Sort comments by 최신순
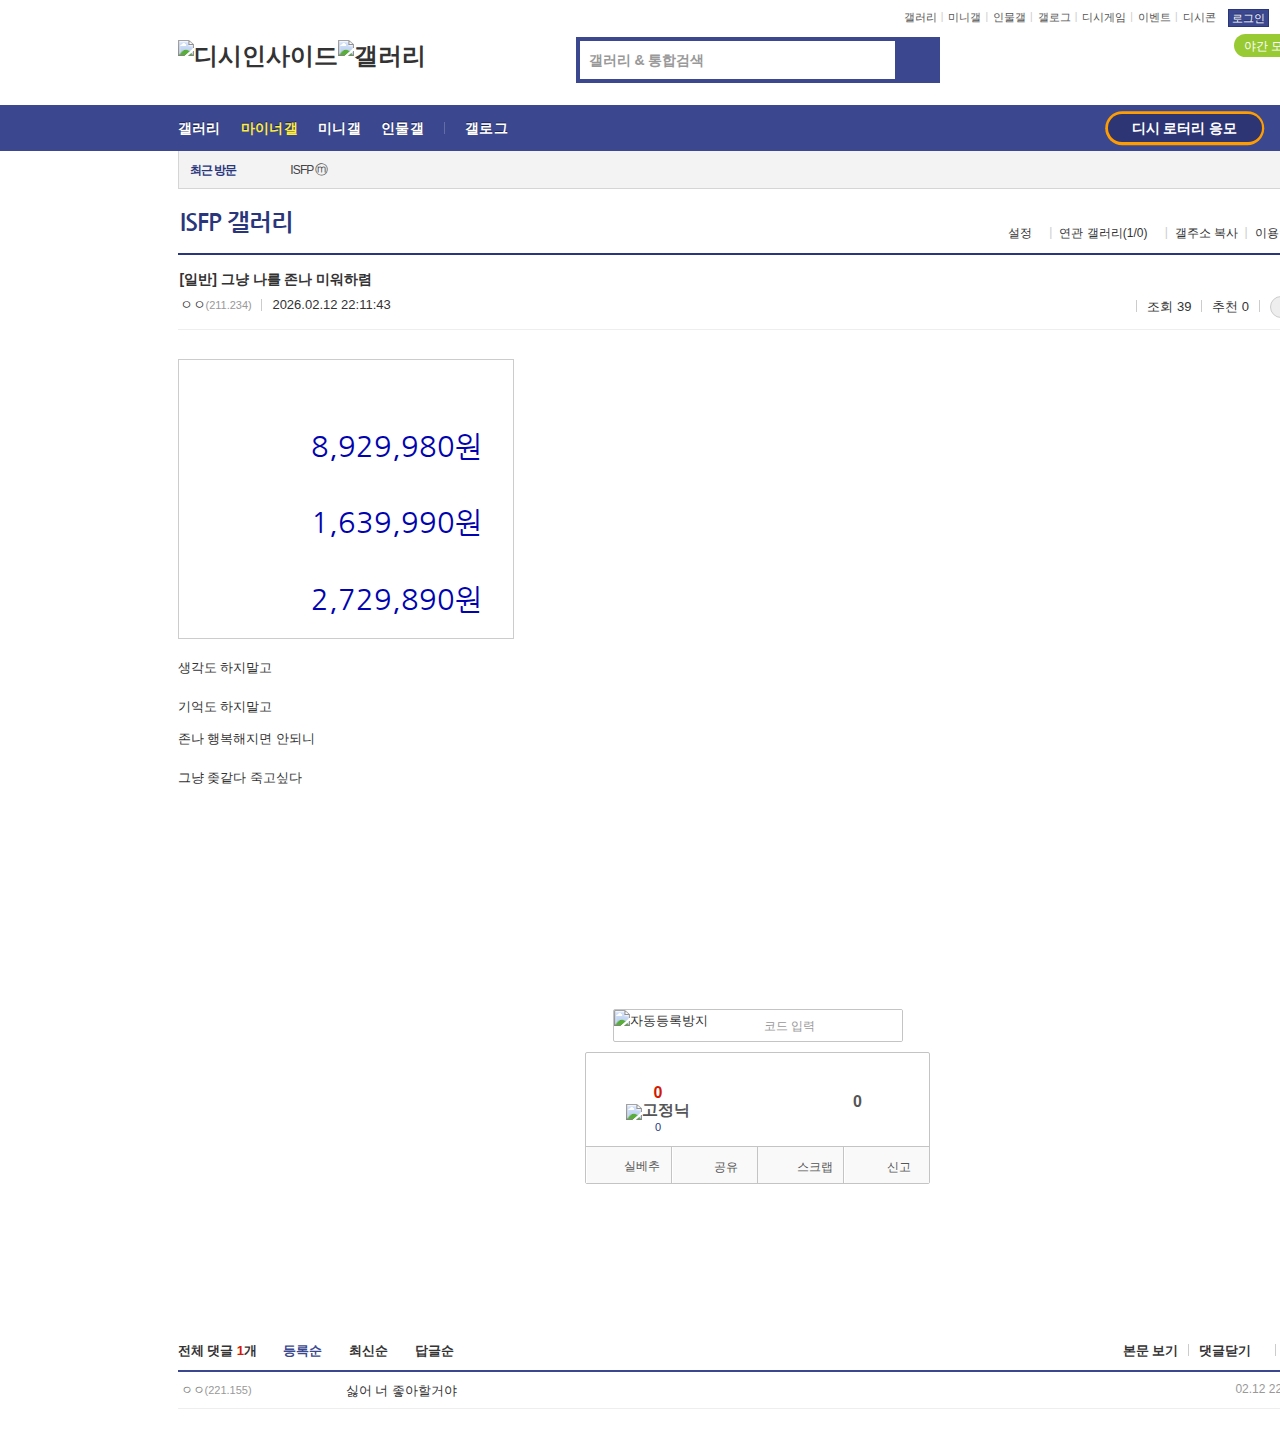The height and width of the screenshot is (1433, 1280). (x=368, y=1351)
